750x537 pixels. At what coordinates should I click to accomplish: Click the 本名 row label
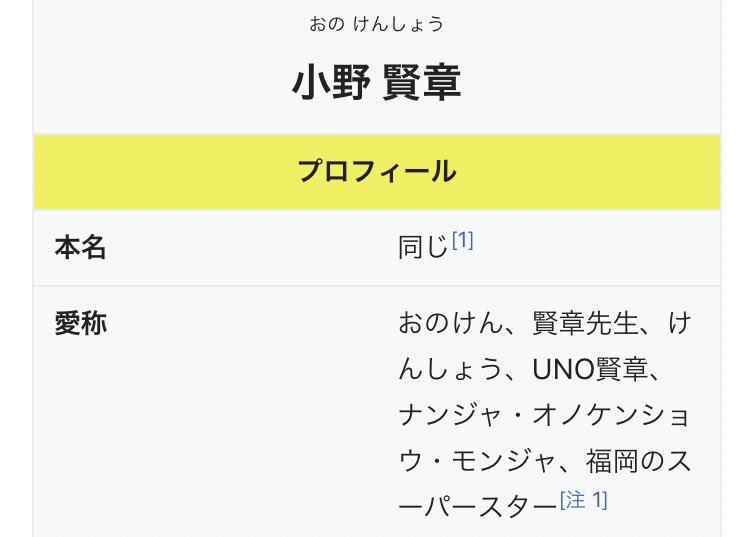click(x=81, y=247)
